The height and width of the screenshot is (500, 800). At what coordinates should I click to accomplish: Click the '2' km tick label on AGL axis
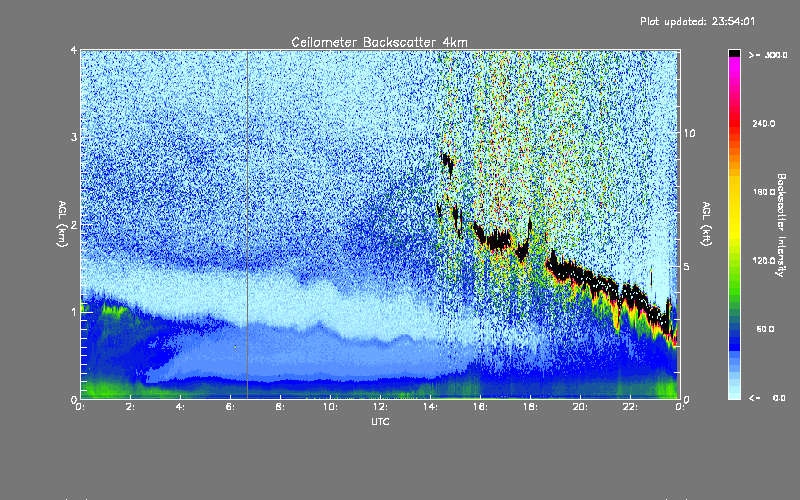pyautogui.click(x=74, y=224)
